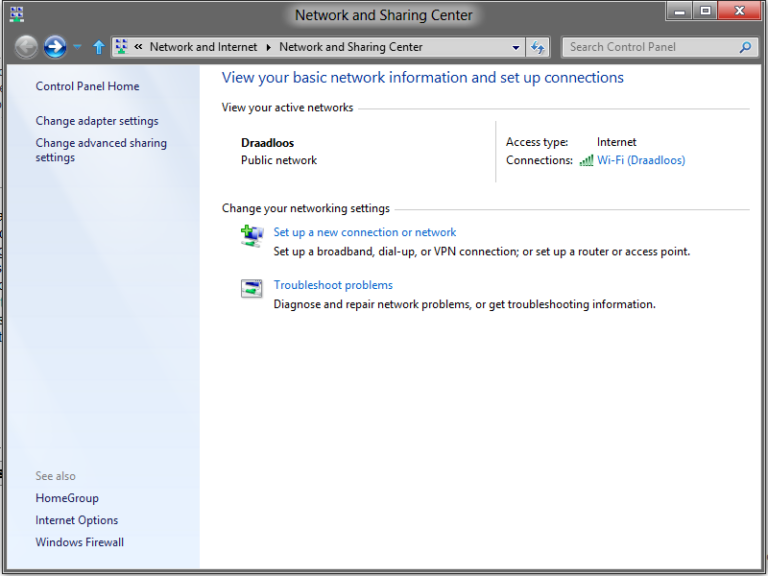Minimize the Network and Sharing Center window
Image resolution: width=768 pixels, height=576 pixels.
[679, 11]
